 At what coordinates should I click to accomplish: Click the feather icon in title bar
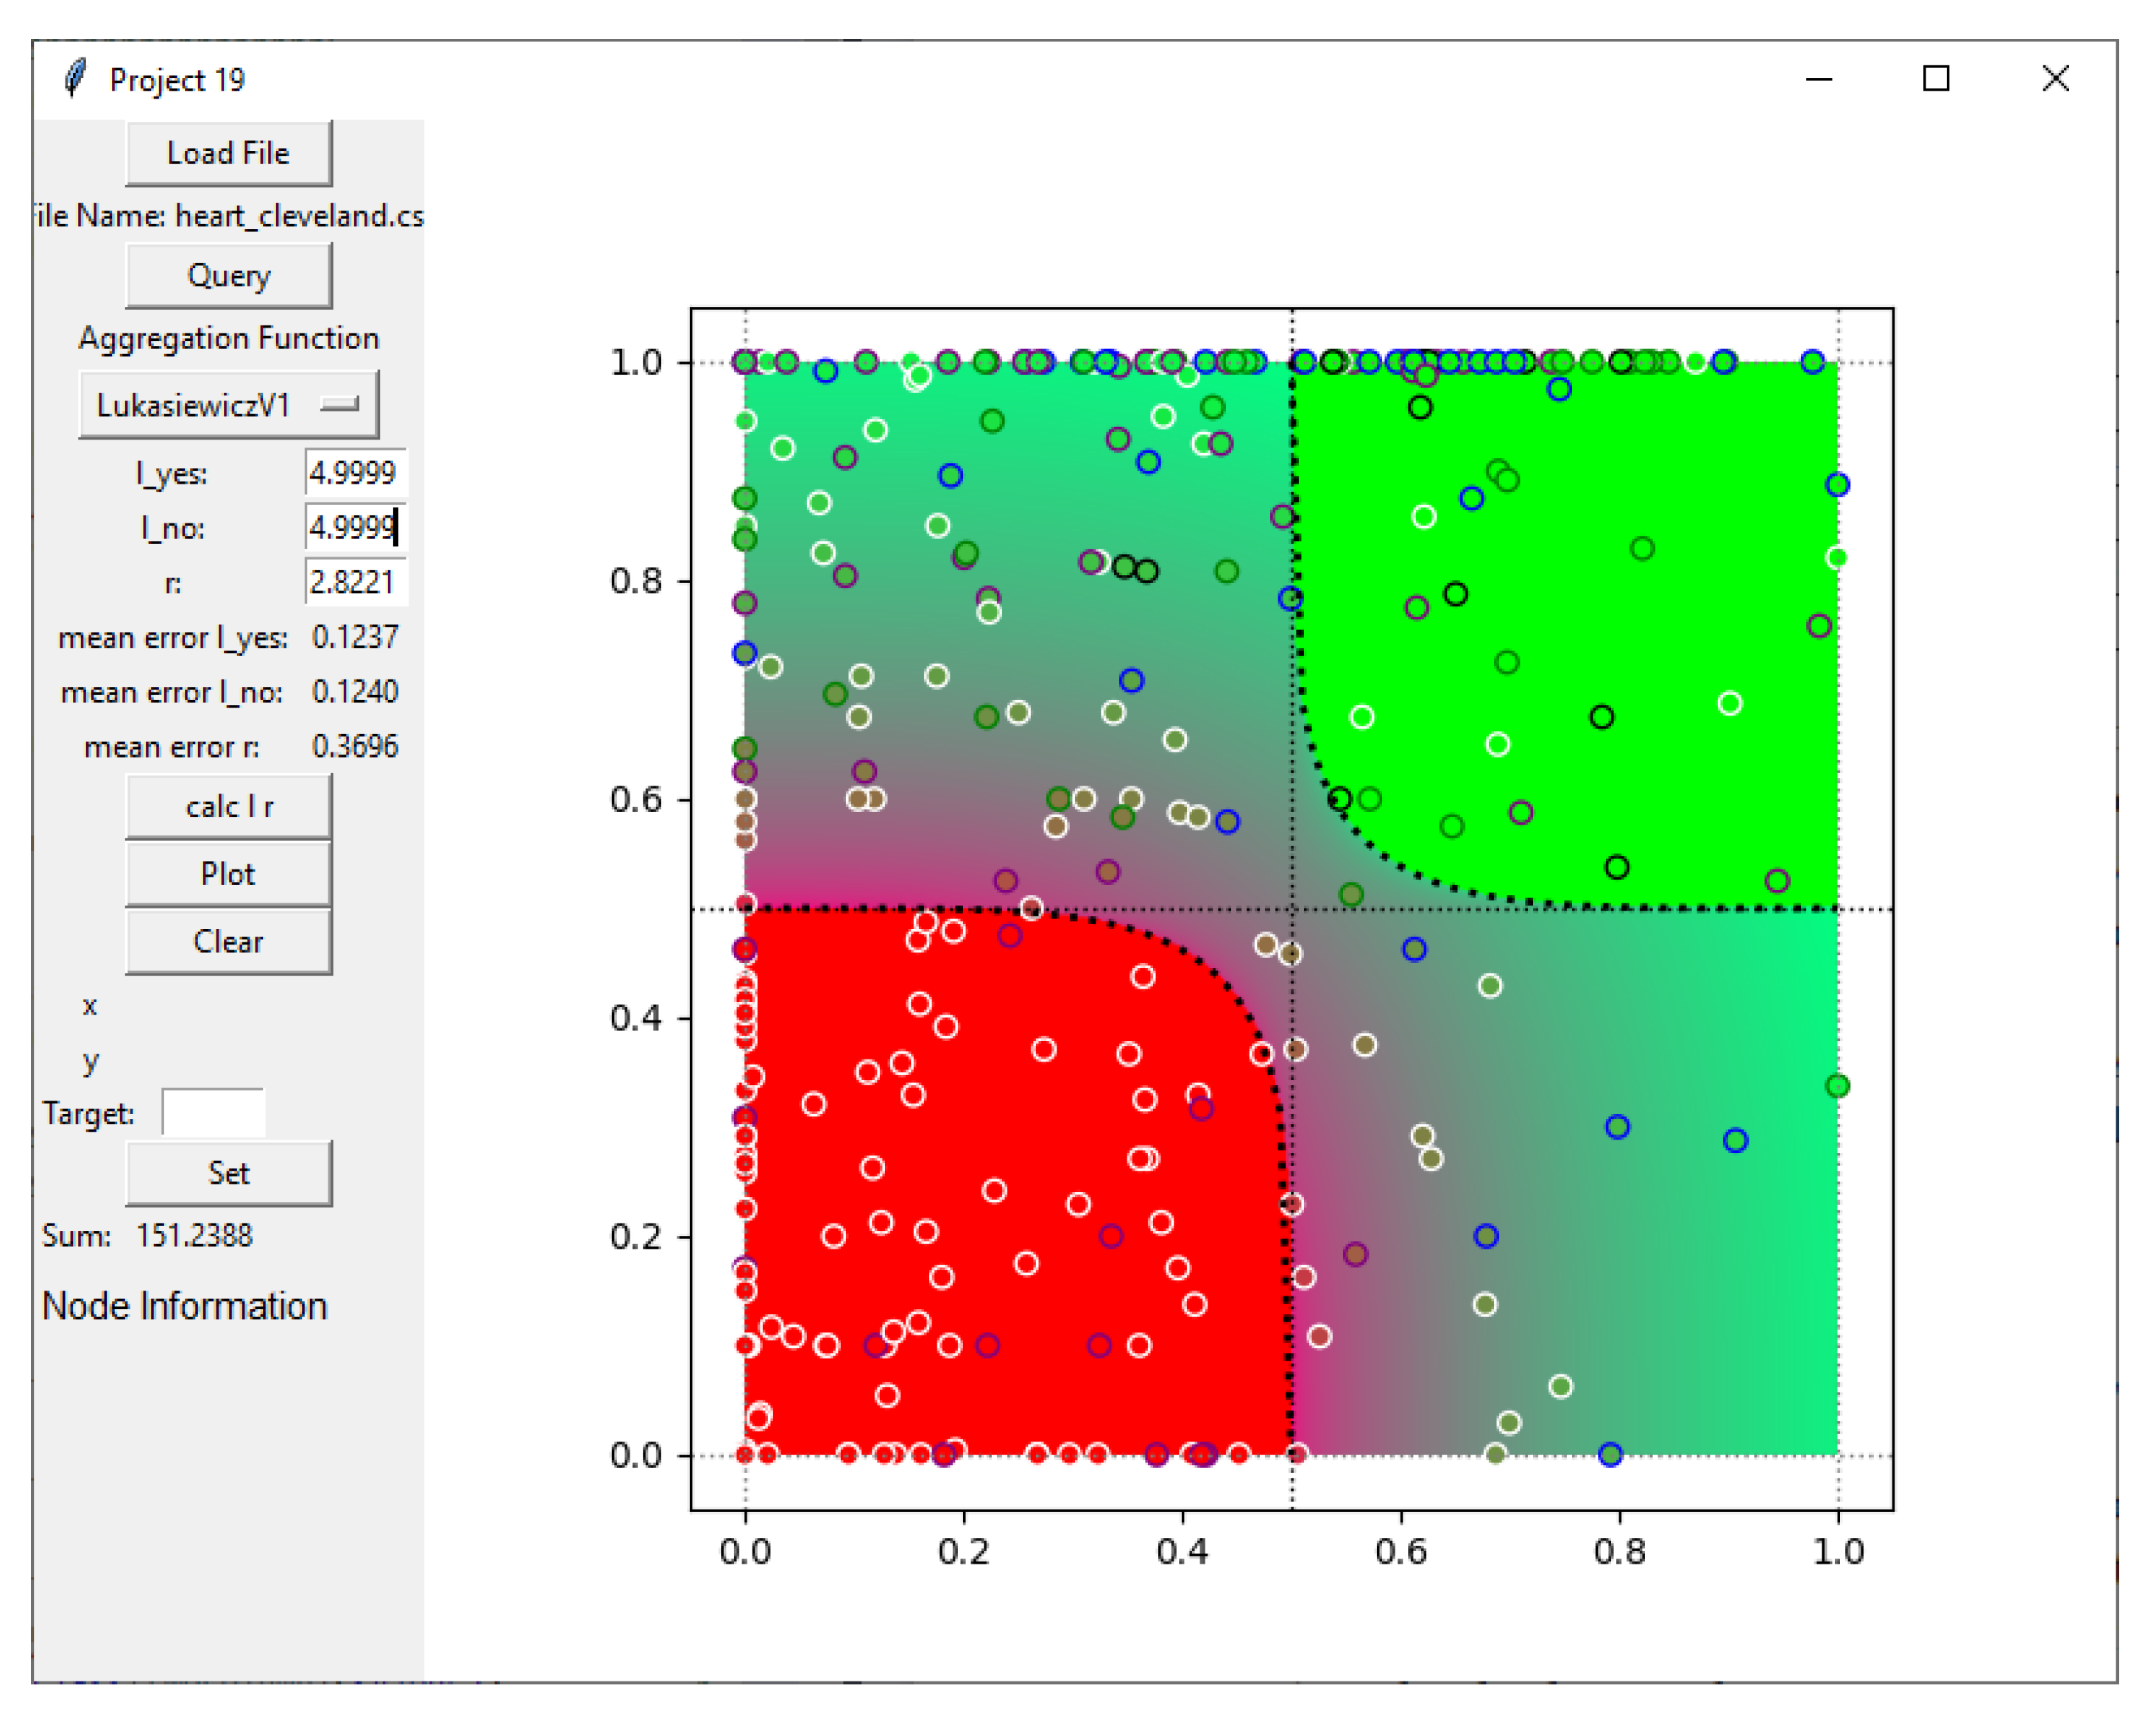[x=75, y=78]
